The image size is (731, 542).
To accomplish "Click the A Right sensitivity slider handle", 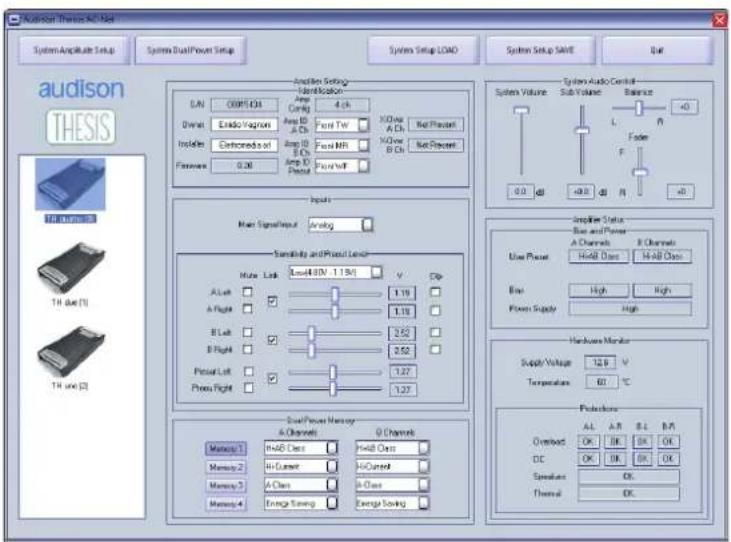I will point(335,311).
